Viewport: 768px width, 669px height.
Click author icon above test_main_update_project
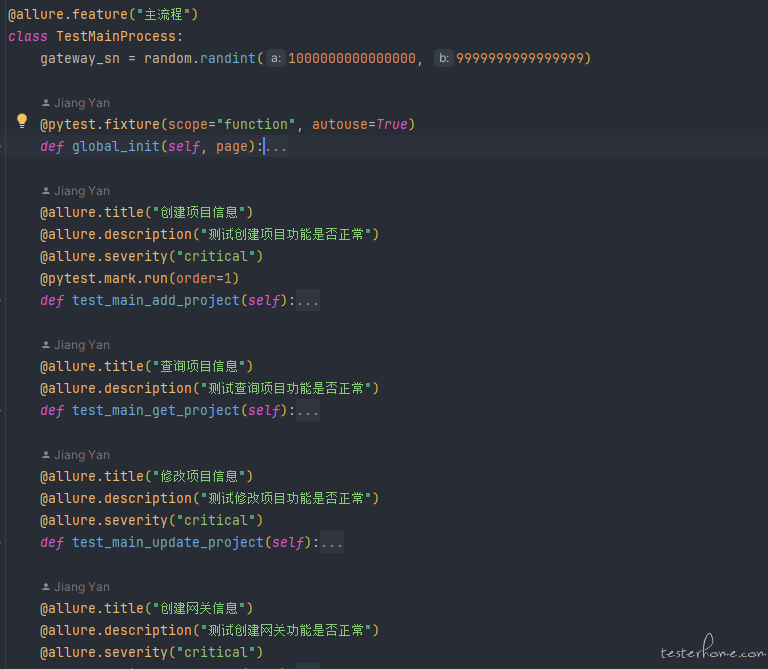click(46, 455)
